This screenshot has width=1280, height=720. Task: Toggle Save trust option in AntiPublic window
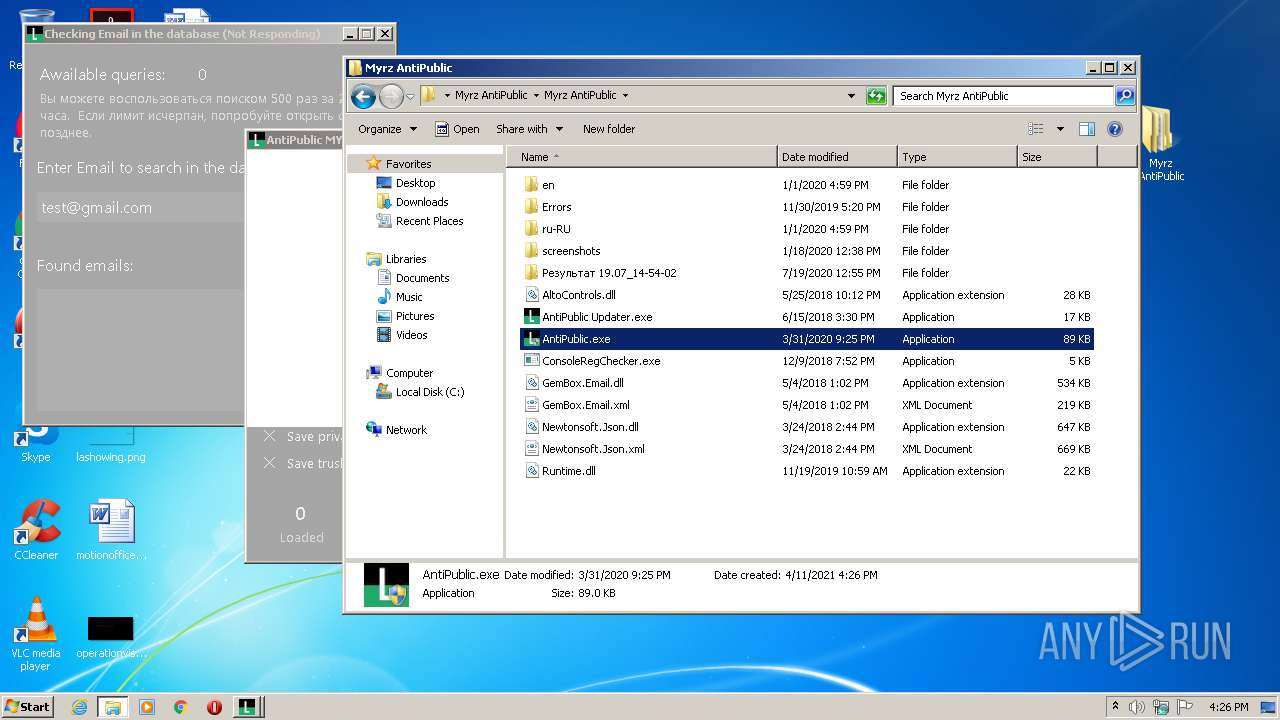tap(270, 463)
